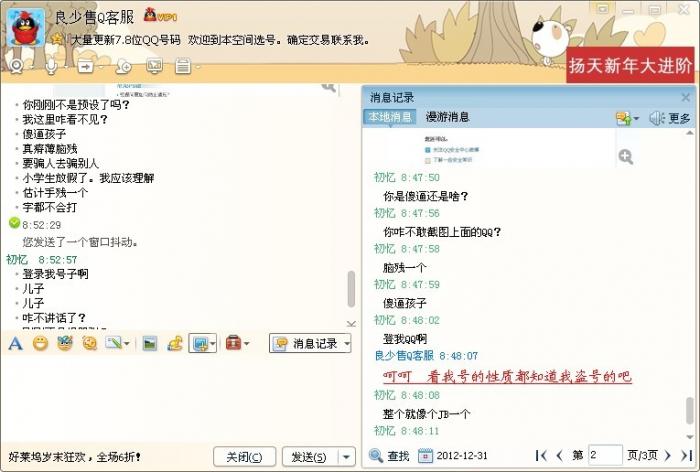Expand the export records dropdown arrow

pyautogui.click(x=636, y=118)
